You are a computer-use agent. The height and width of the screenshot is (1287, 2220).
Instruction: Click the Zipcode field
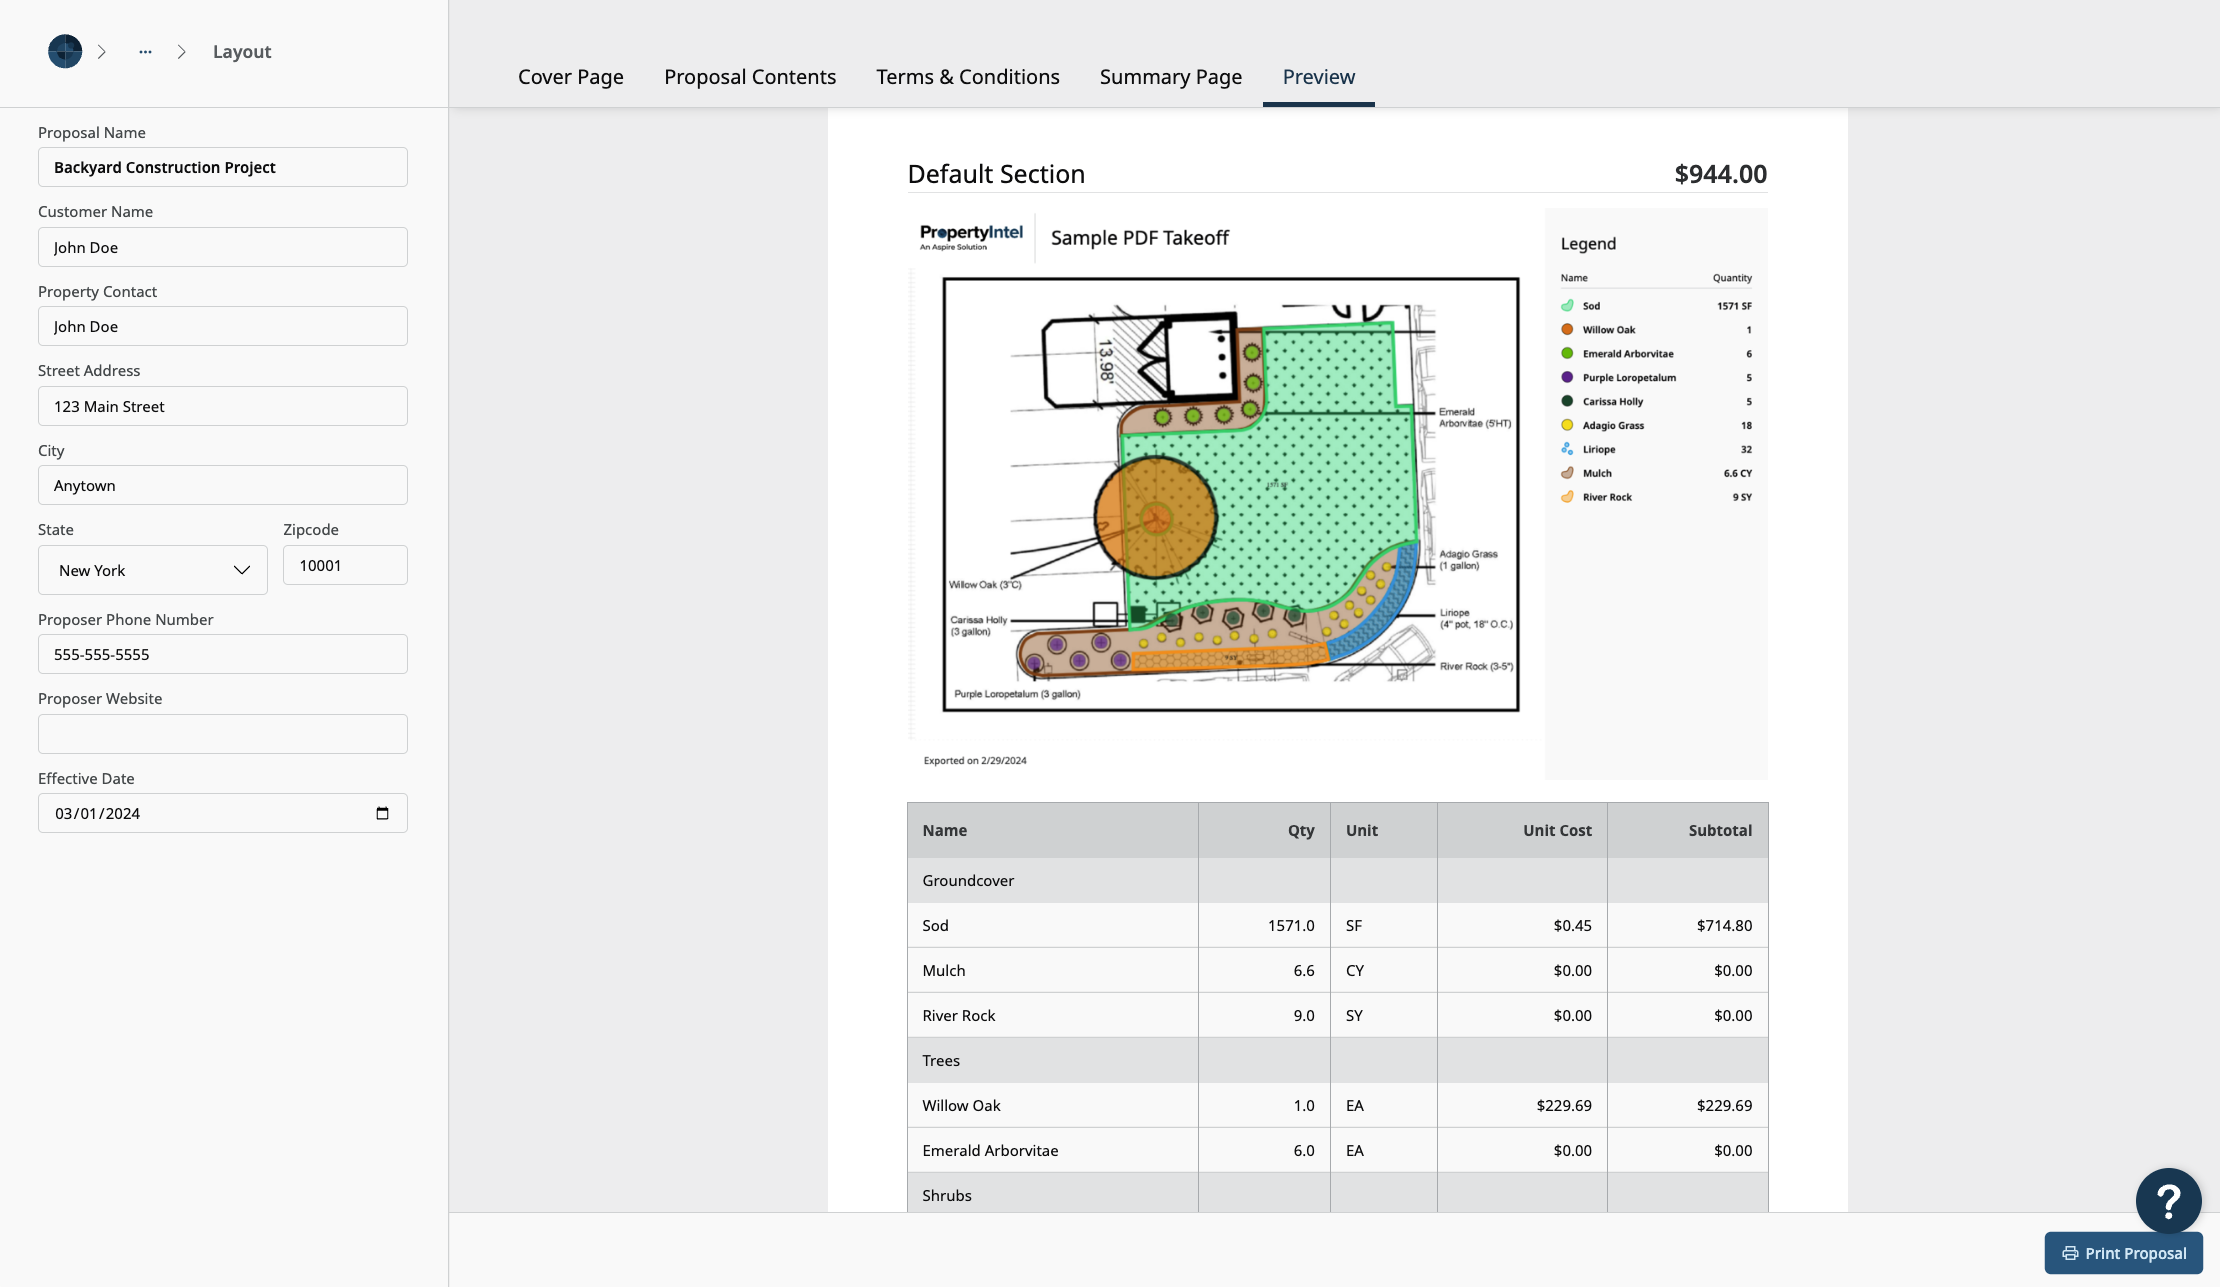345,565
